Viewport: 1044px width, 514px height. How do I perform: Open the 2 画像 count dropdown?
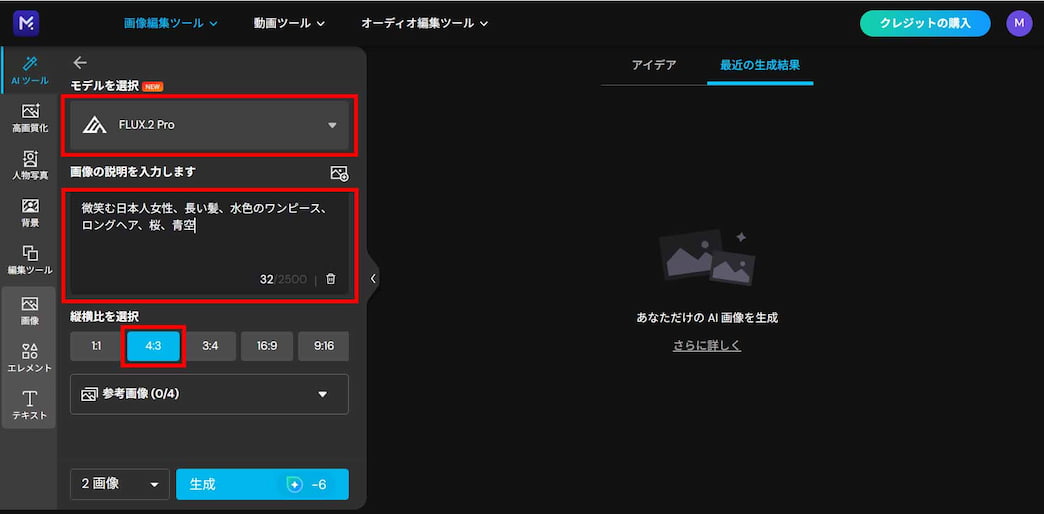click(121, 484)
